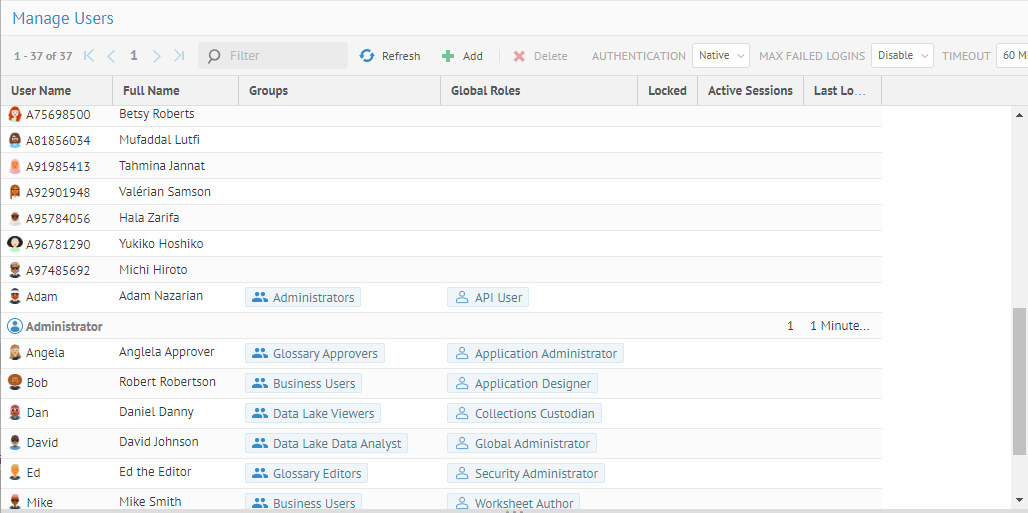Open the Timeout dropdown

pos(1011,56)
